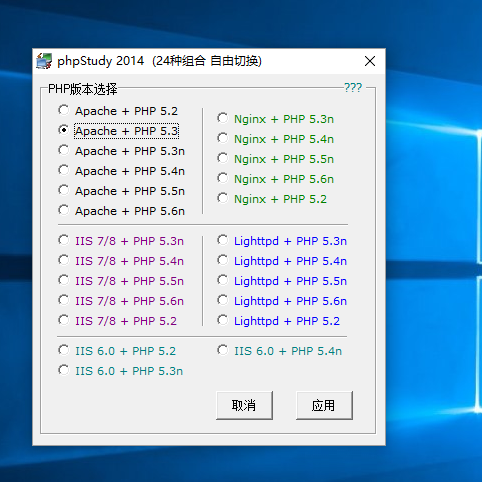The width and height of the screenshot is (482, 482).
Task: Close the phpStudy 2014 dialog
Action: tap(370, 61)
